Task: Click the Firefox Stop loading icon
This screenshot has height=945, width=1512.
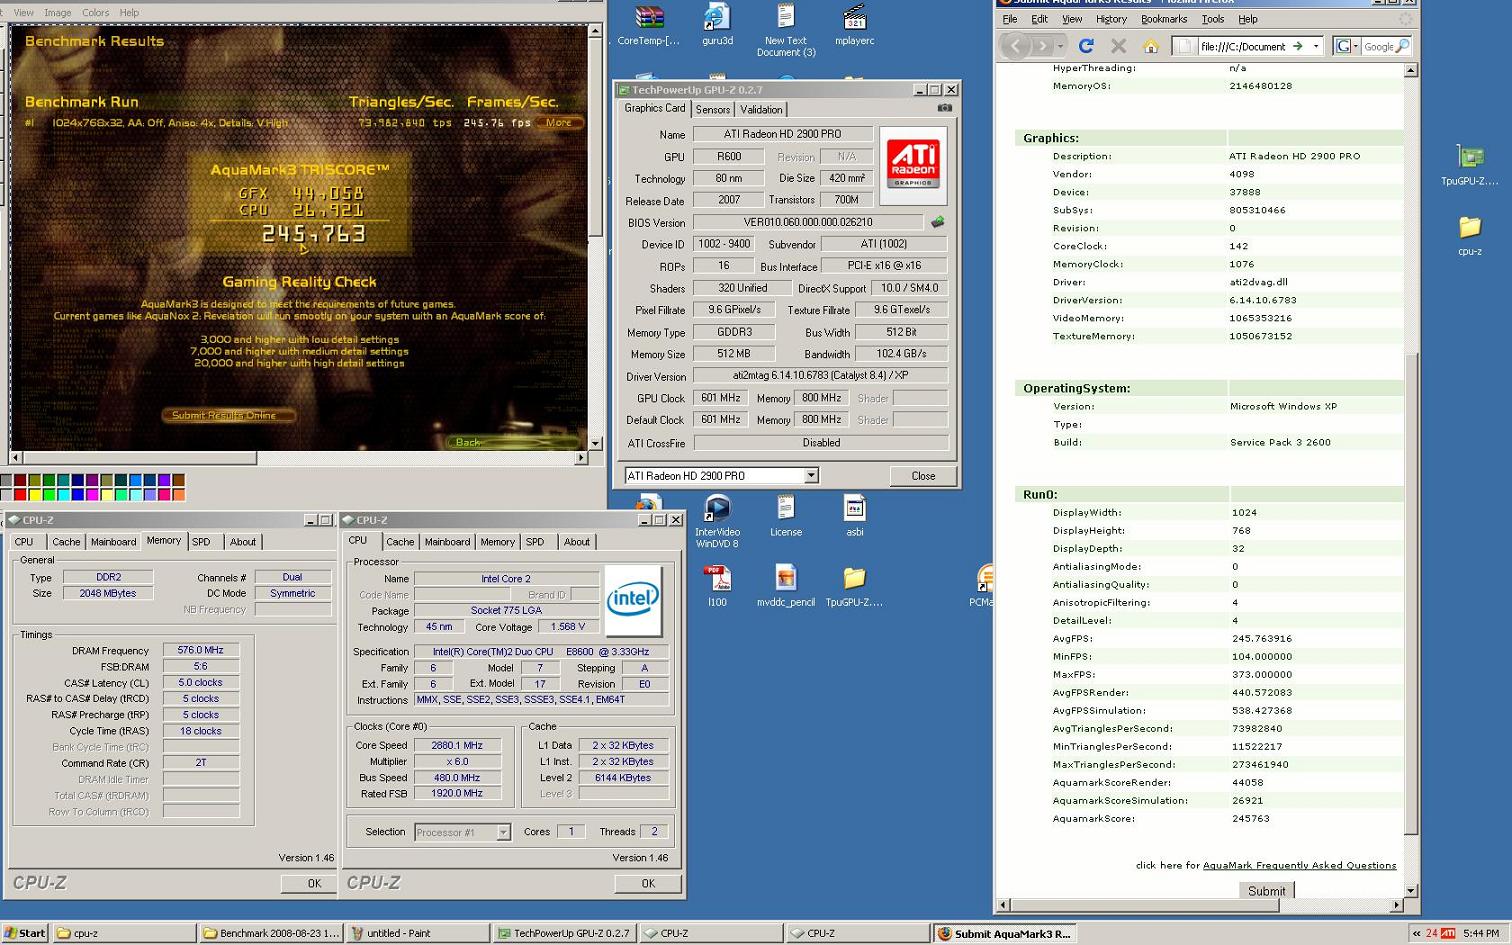Action: [x=1119, y=46]
